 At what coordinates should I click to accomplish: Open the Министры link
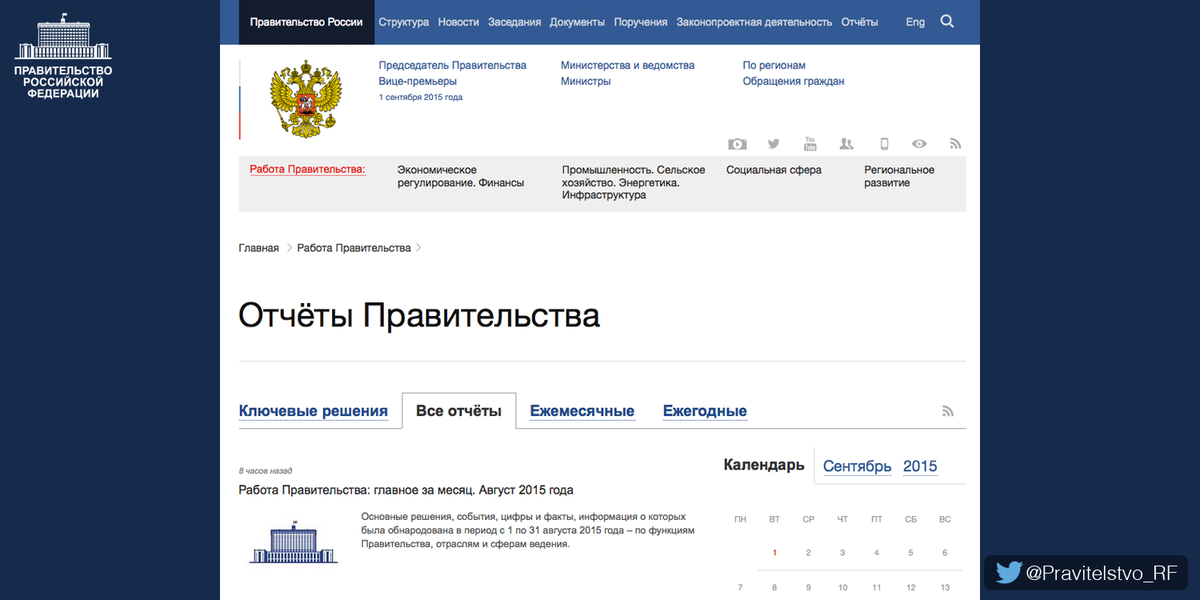click(586, 81)
